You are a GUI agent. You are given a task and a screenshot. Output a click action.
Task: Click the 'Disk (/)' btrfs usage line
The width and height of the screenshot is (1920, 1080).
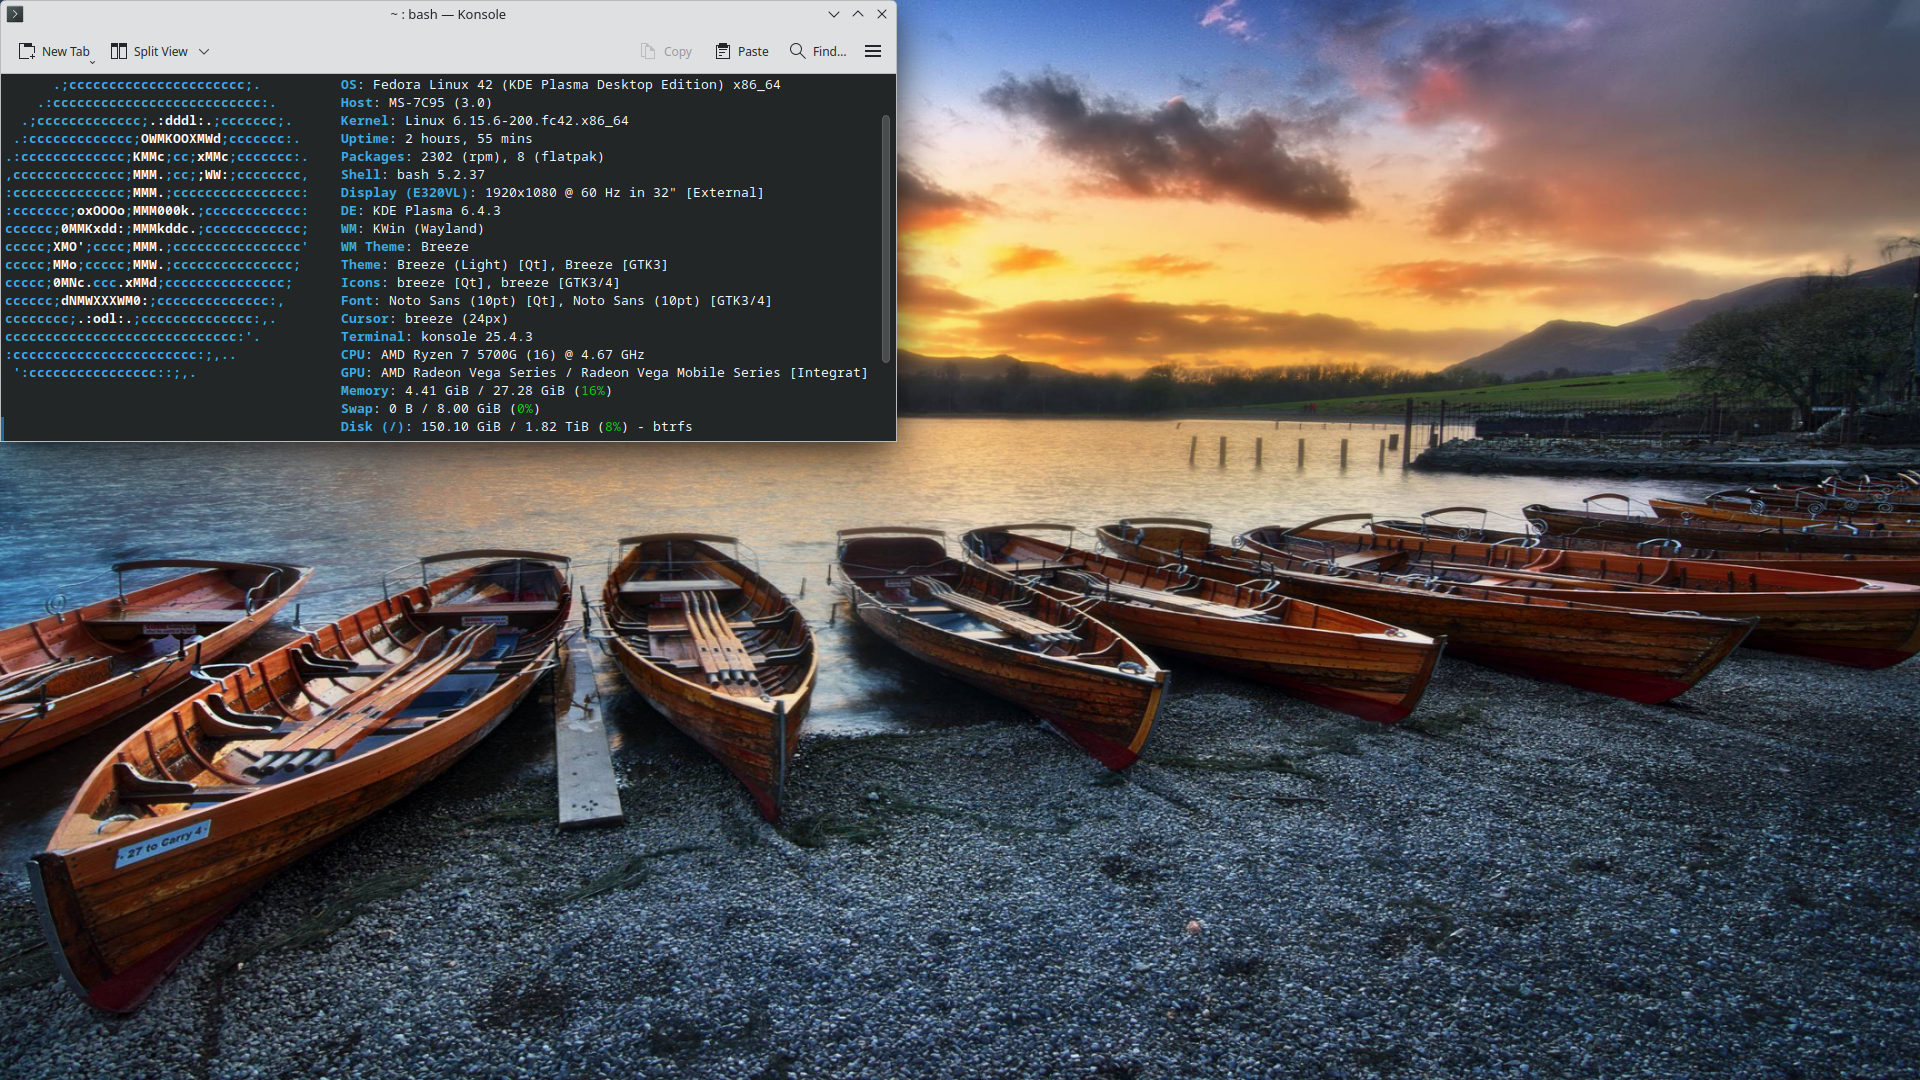(x=516, y=427)
